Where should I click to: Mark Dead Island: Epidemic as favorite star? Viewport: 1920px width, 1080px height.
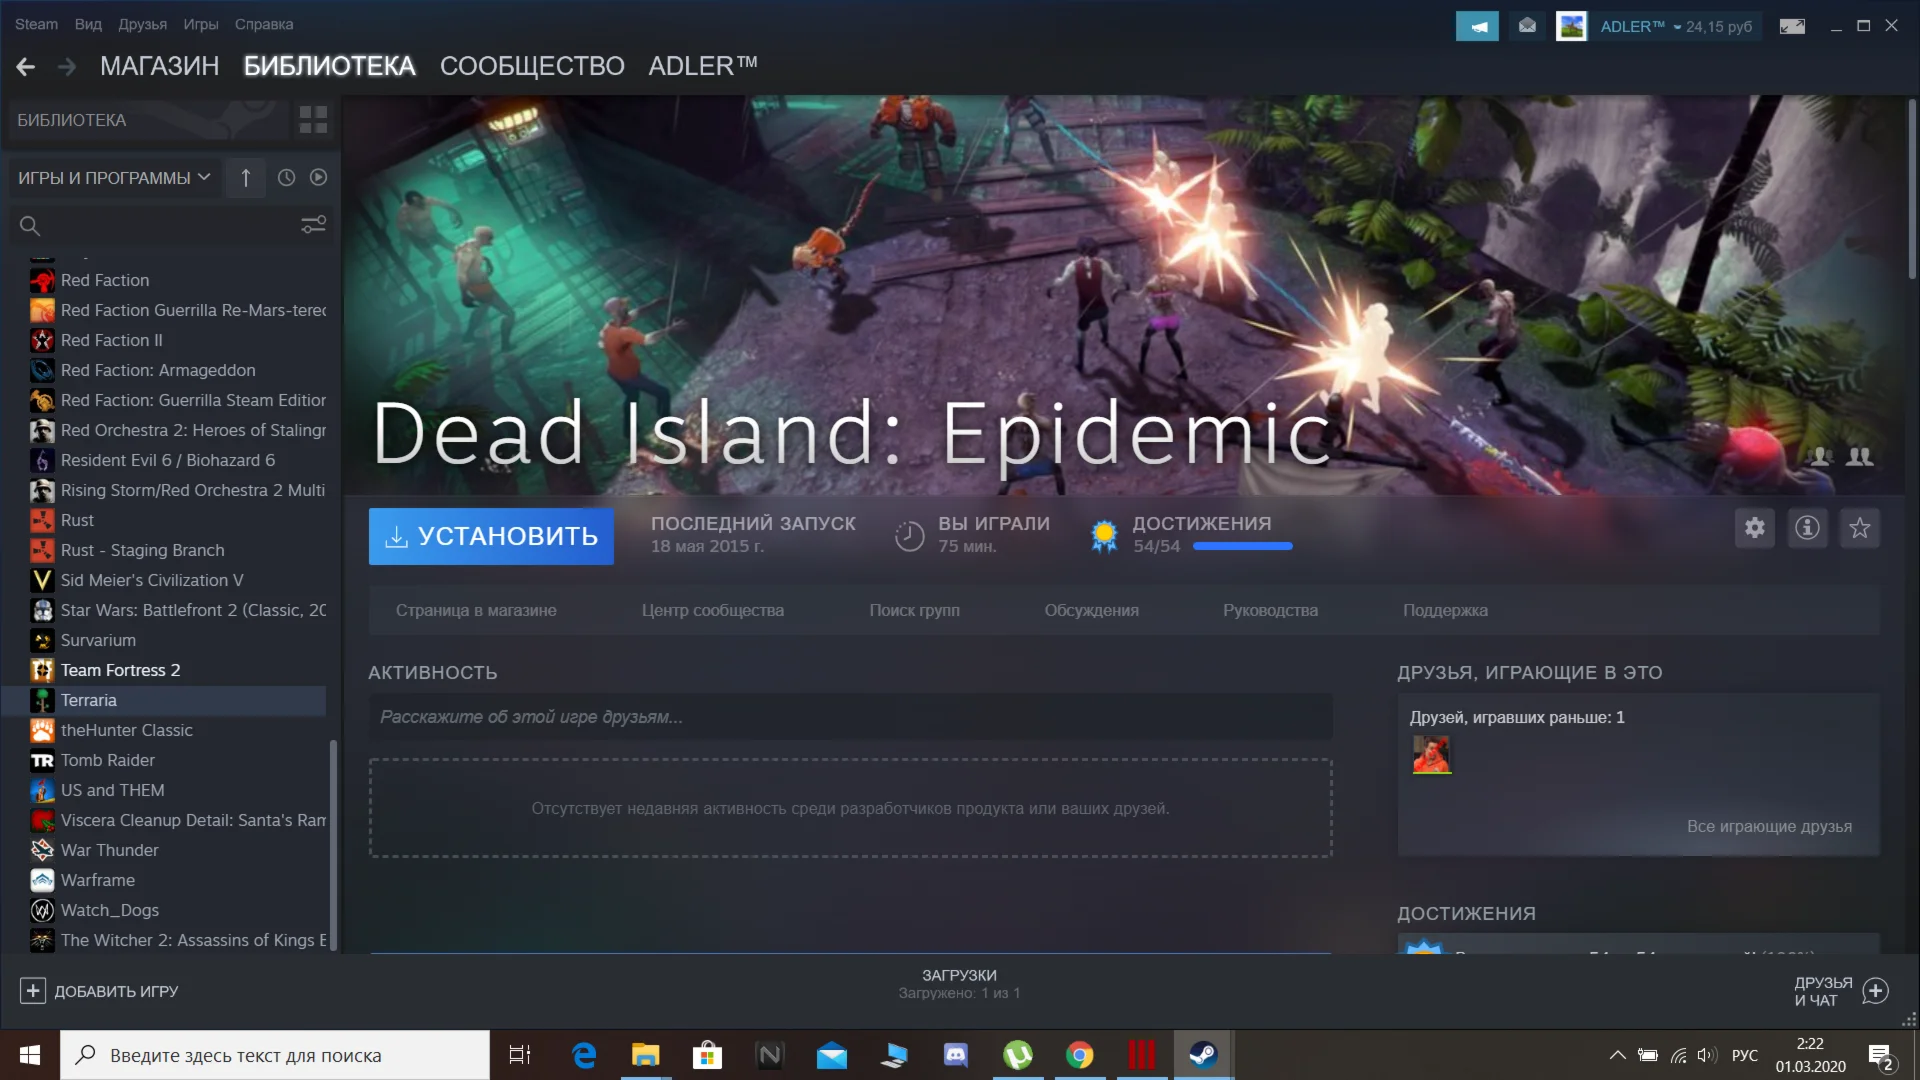click(1859, 528)
